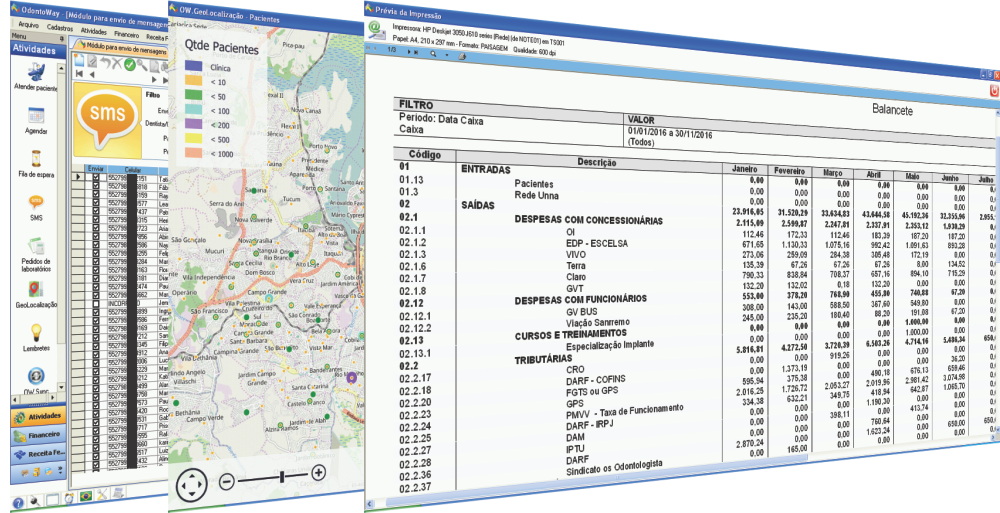1000x513 pixels.
Task: Uncheck Enviar box on row ending 1577
Action: coord(96,202)
